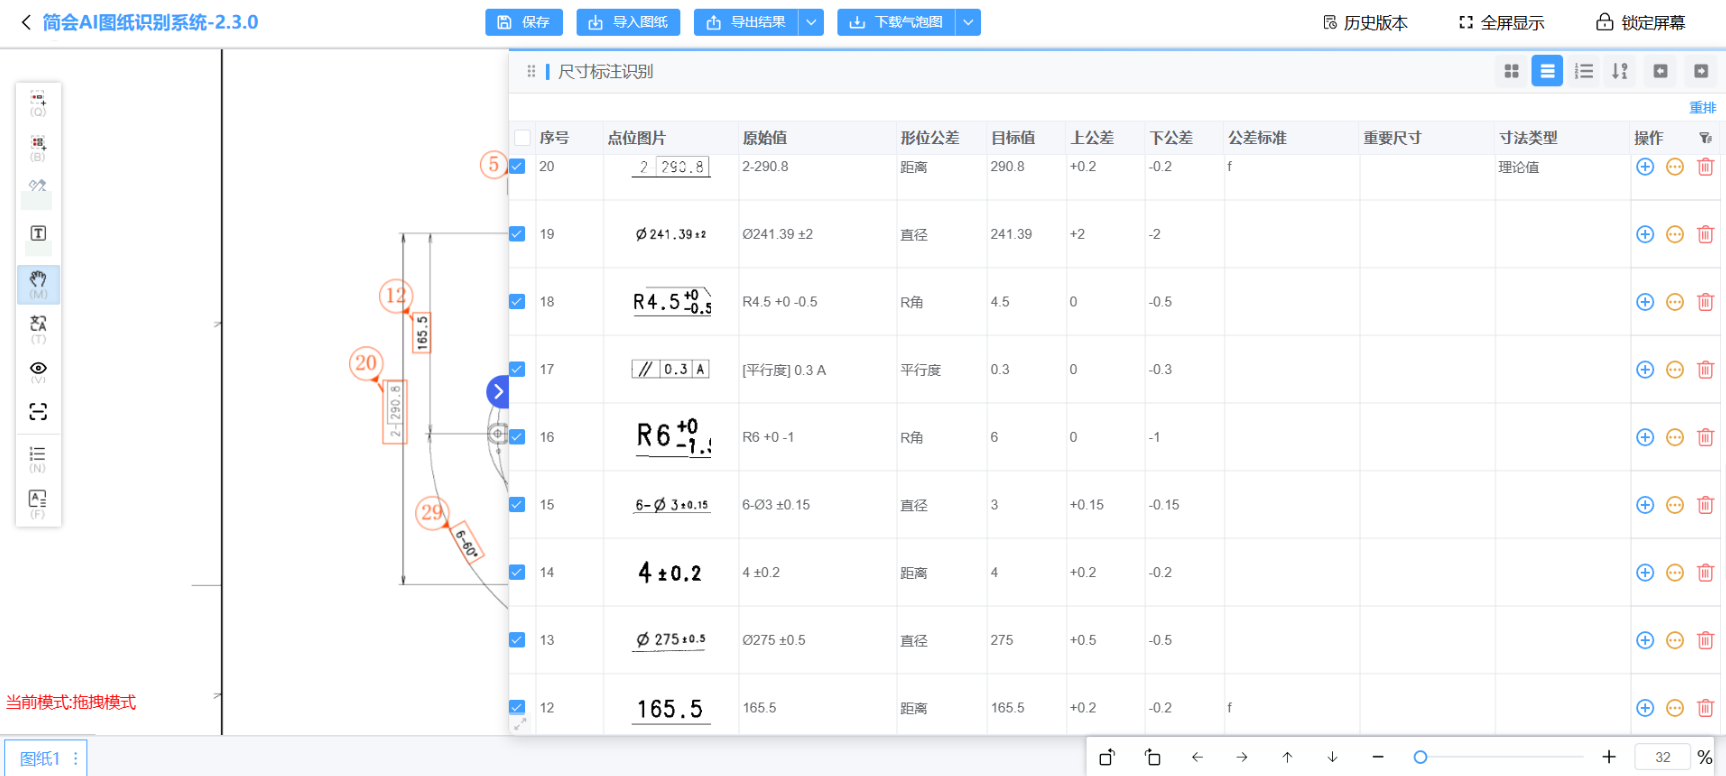Switch to the 图纸1 tab
Image resolution: width=1726 pixels, height=776 pixels.
click(40, 758)
